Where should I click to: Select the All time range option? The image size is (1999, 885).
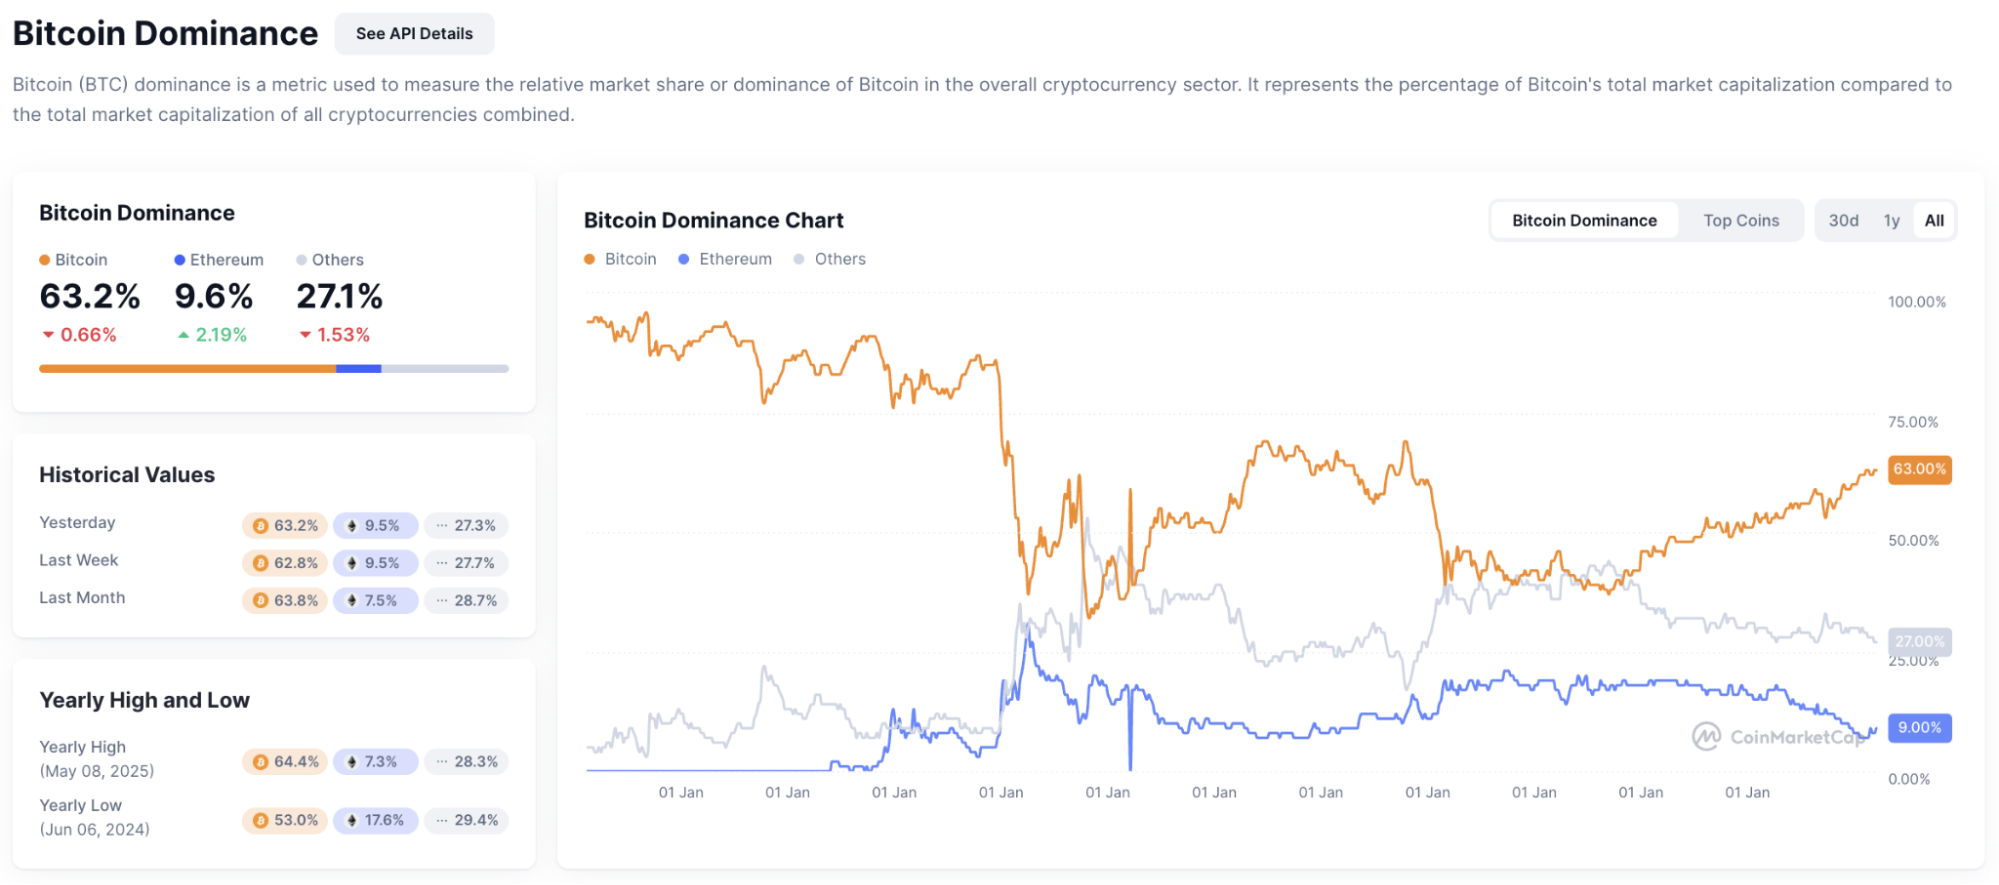[x=1933, y=219]
